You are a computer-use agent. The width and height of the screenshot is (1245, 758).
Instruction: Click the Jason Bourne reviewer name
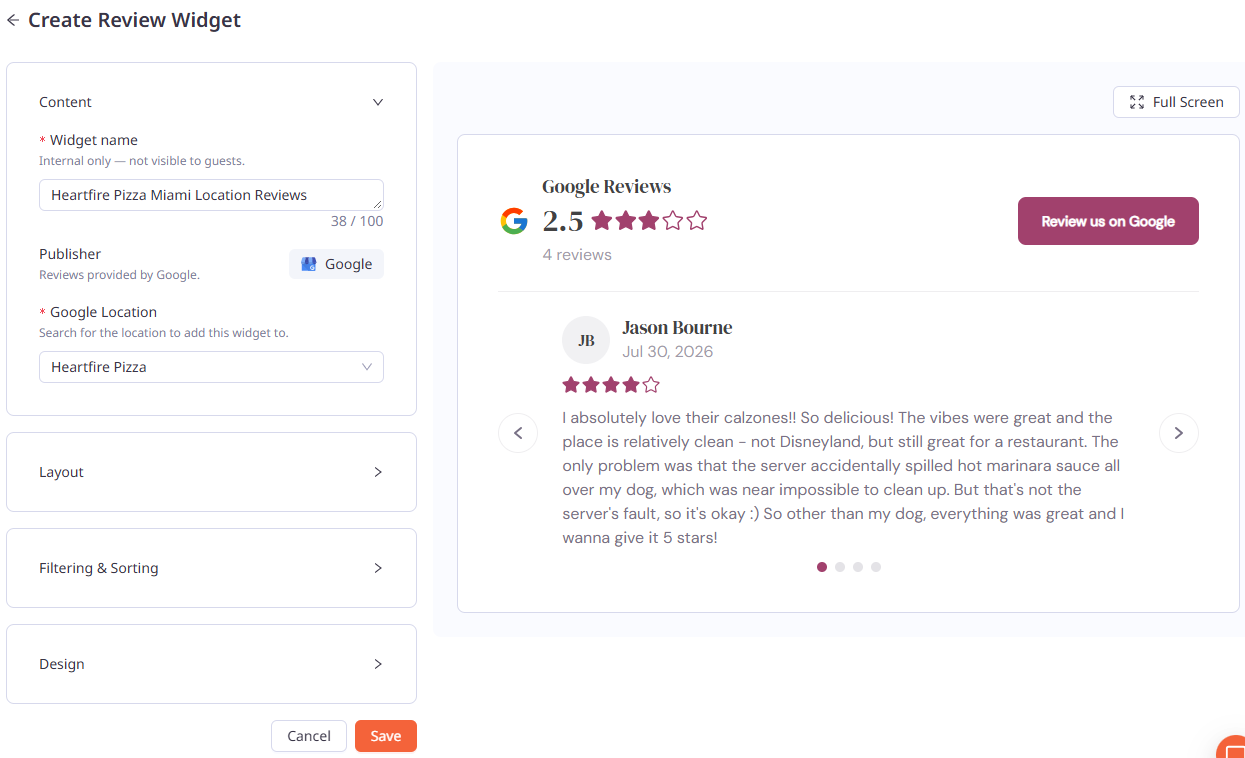point(677,328)
